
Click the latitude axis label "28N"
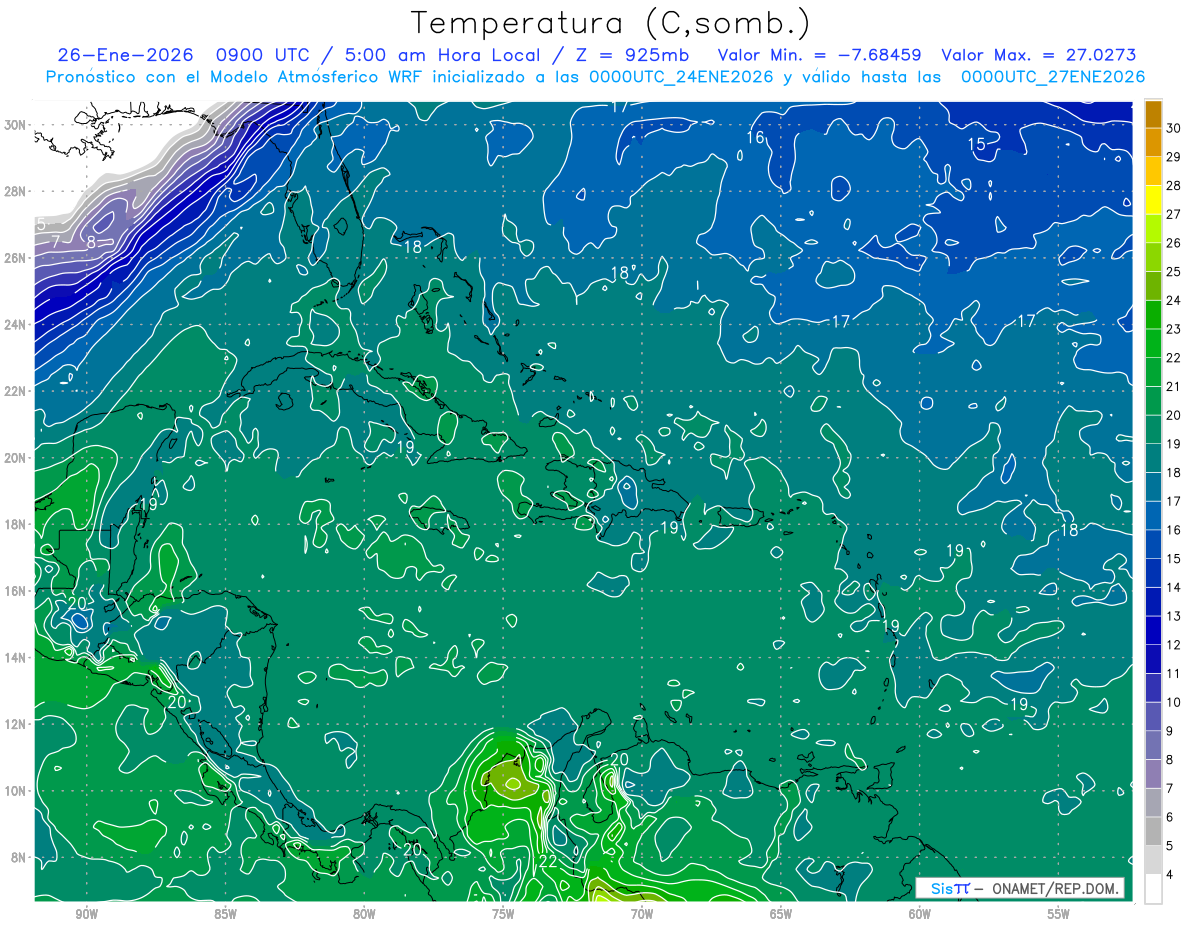click(16, 191)
